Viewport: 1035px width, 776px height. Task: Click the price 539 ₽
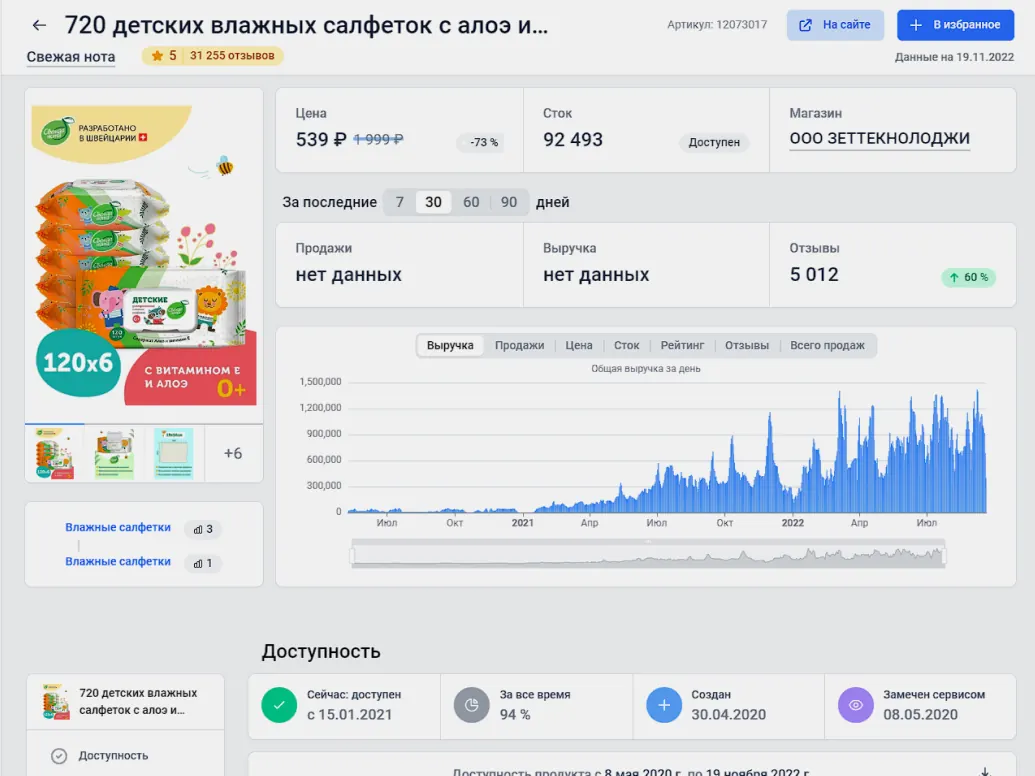(321, 140)
